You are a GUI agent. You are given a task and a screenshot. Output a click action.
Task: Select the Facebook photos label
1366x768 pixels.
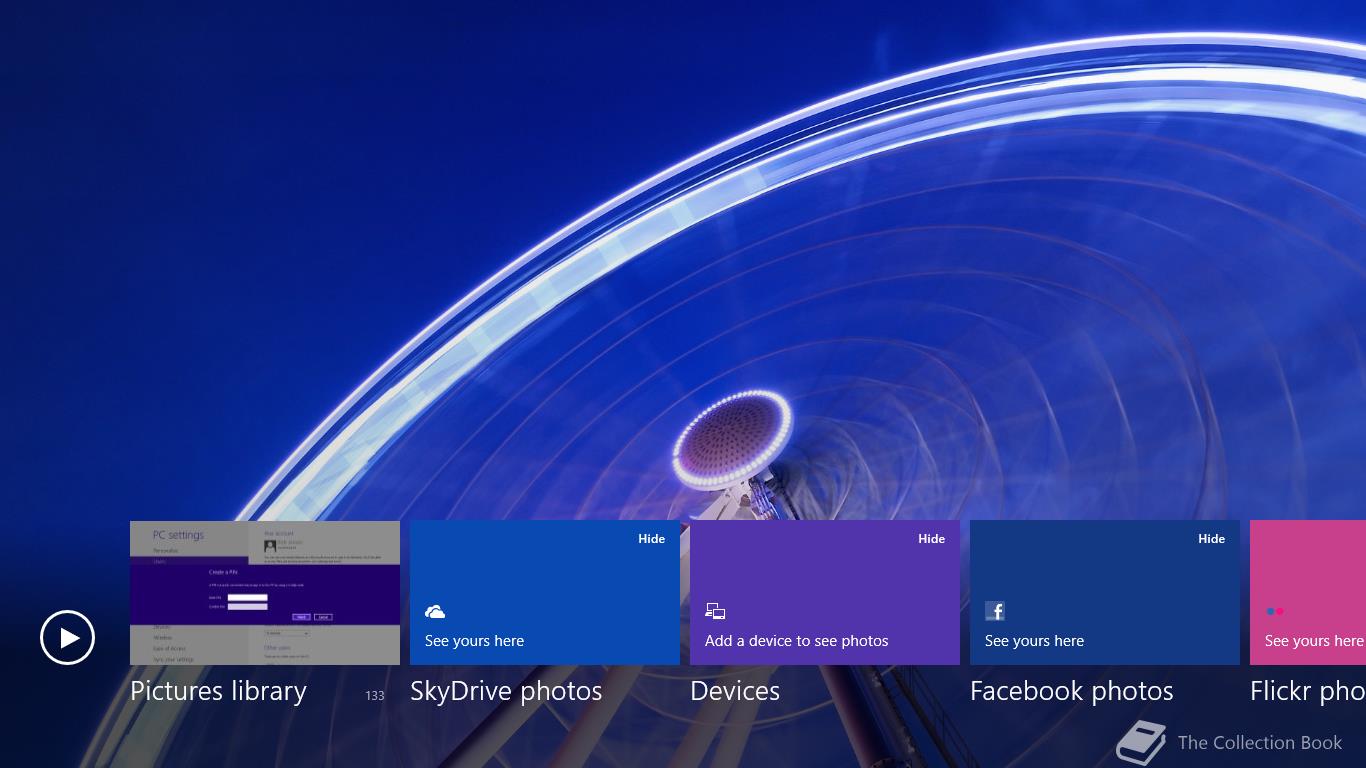1072,691
